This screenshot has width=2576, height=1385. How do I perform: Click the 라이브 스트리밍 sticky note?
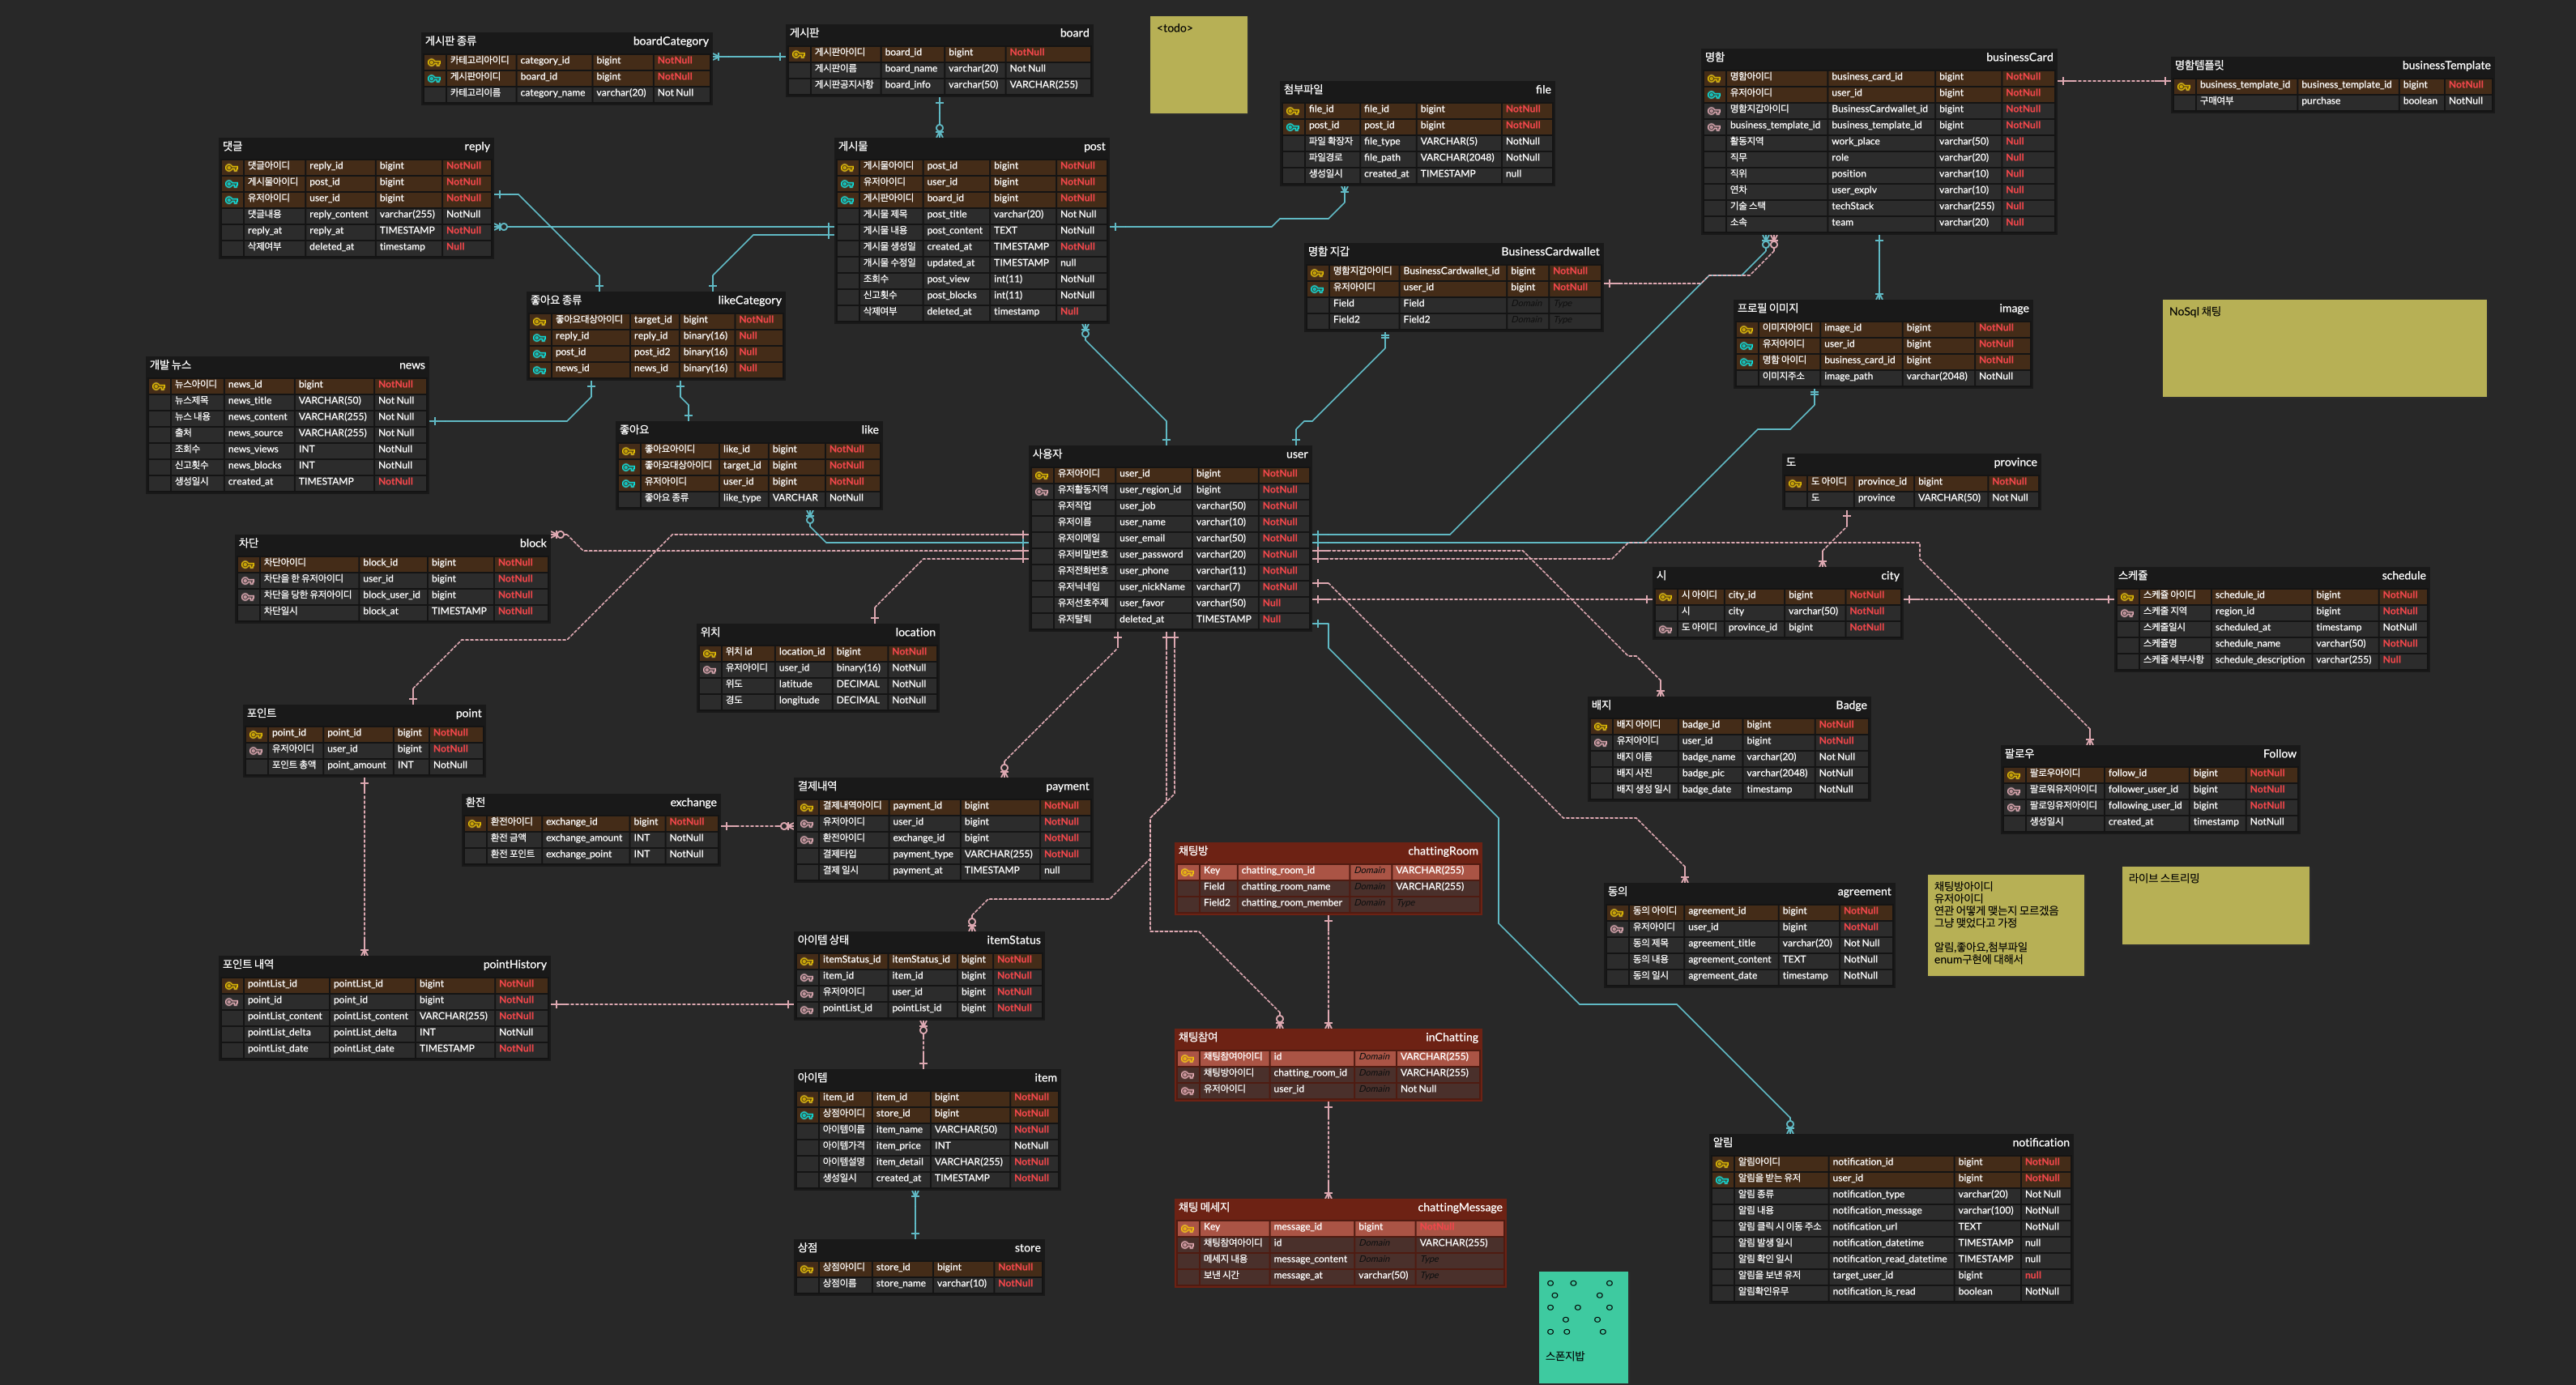[2214, 905]
